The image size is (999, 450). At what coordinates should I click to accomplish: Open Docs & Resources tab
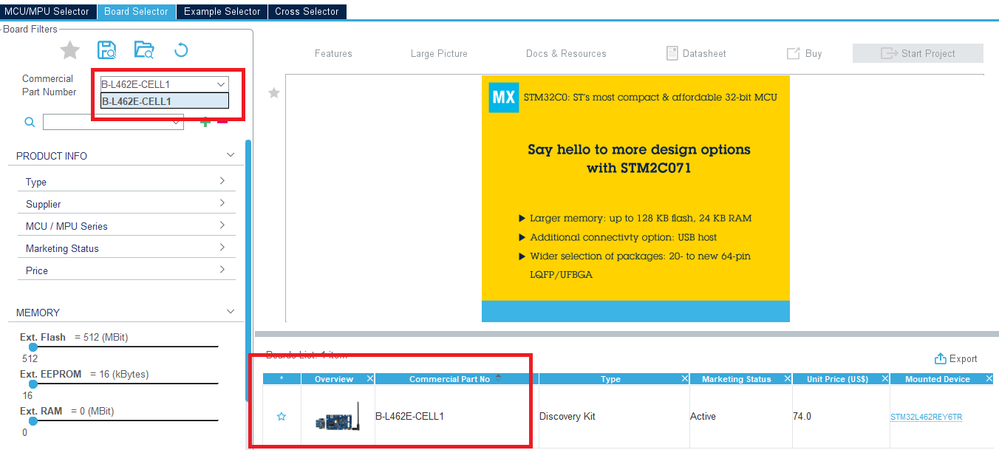pyautogui.click(x=566, y=54)
